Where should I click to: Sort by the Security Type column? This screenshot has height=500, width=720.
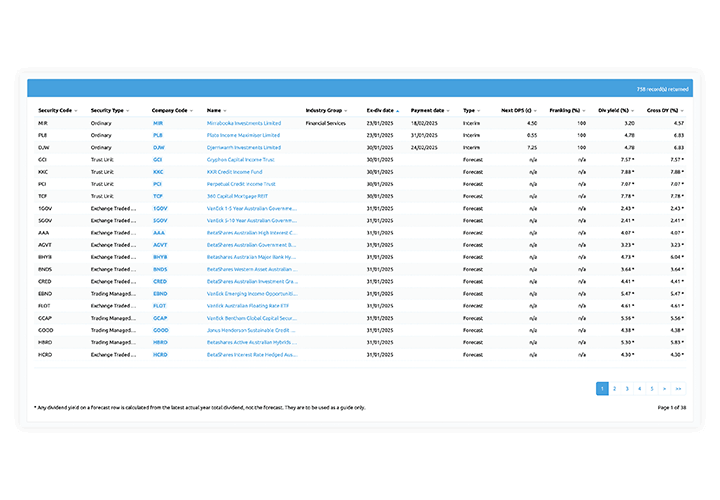(110, 111)
